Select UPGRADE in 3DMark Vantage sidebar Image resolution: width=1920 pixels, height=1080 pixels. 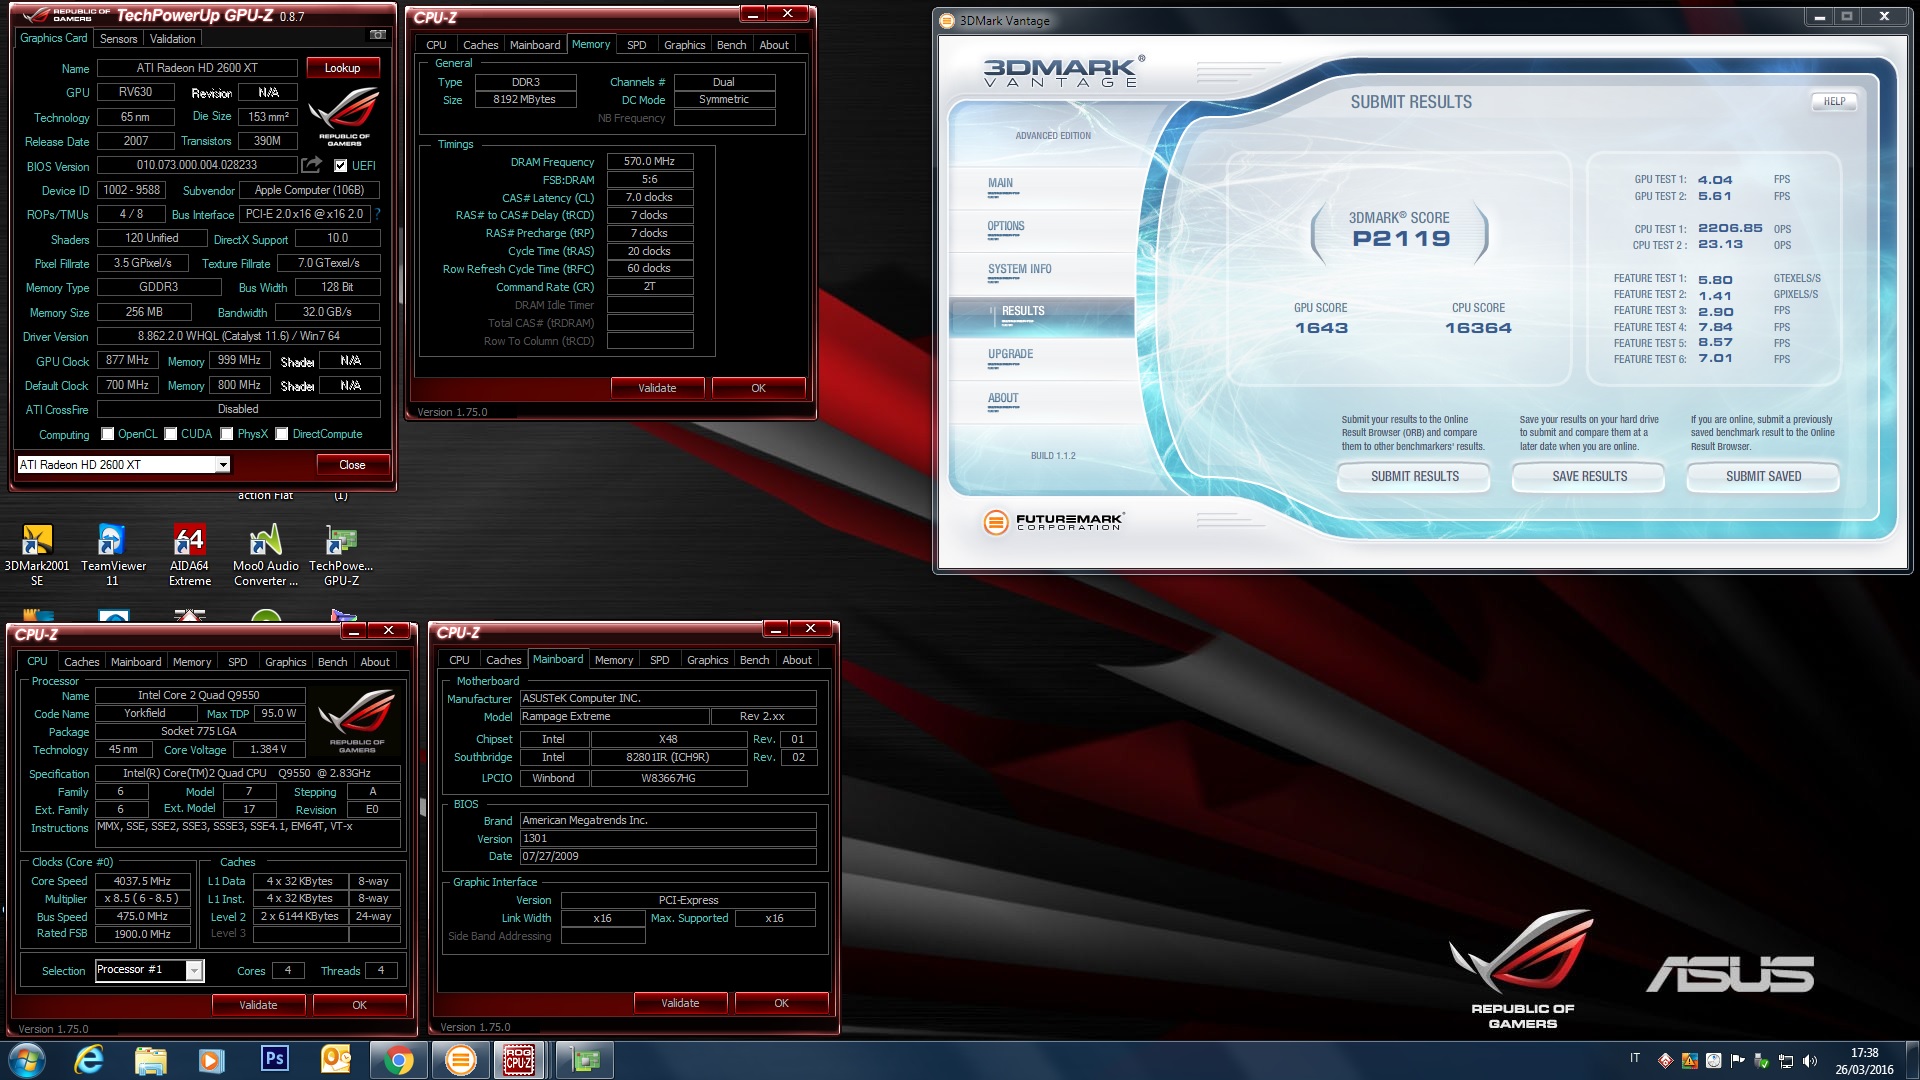(x=1010, y=354)
